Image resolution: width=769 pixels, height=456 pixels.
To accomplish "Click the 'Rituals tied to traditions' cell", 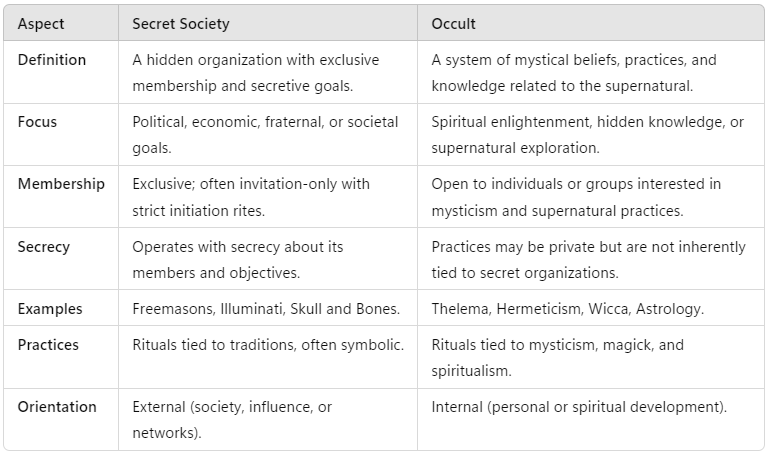I will click(268, 357).
